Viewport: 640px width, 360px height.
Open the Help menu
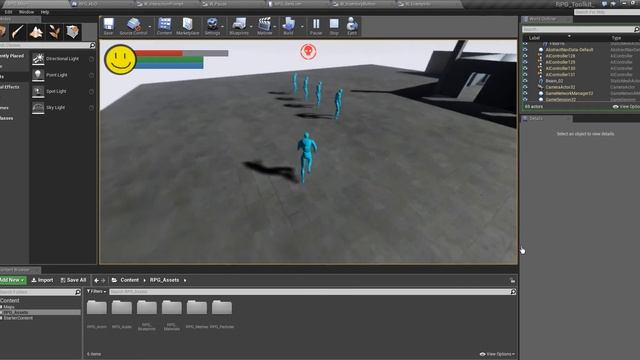(x=45, y=12)
